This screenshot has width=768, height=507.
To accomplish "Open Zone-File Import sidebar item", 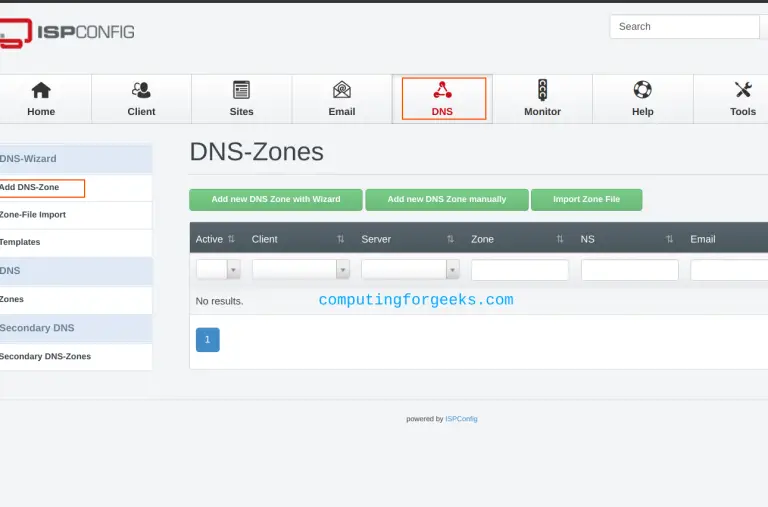I will (33, 215).
